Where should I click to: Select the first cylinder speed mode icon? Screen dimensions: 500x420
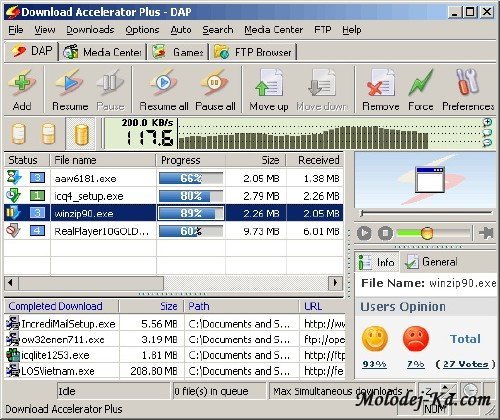pos(19,133)
